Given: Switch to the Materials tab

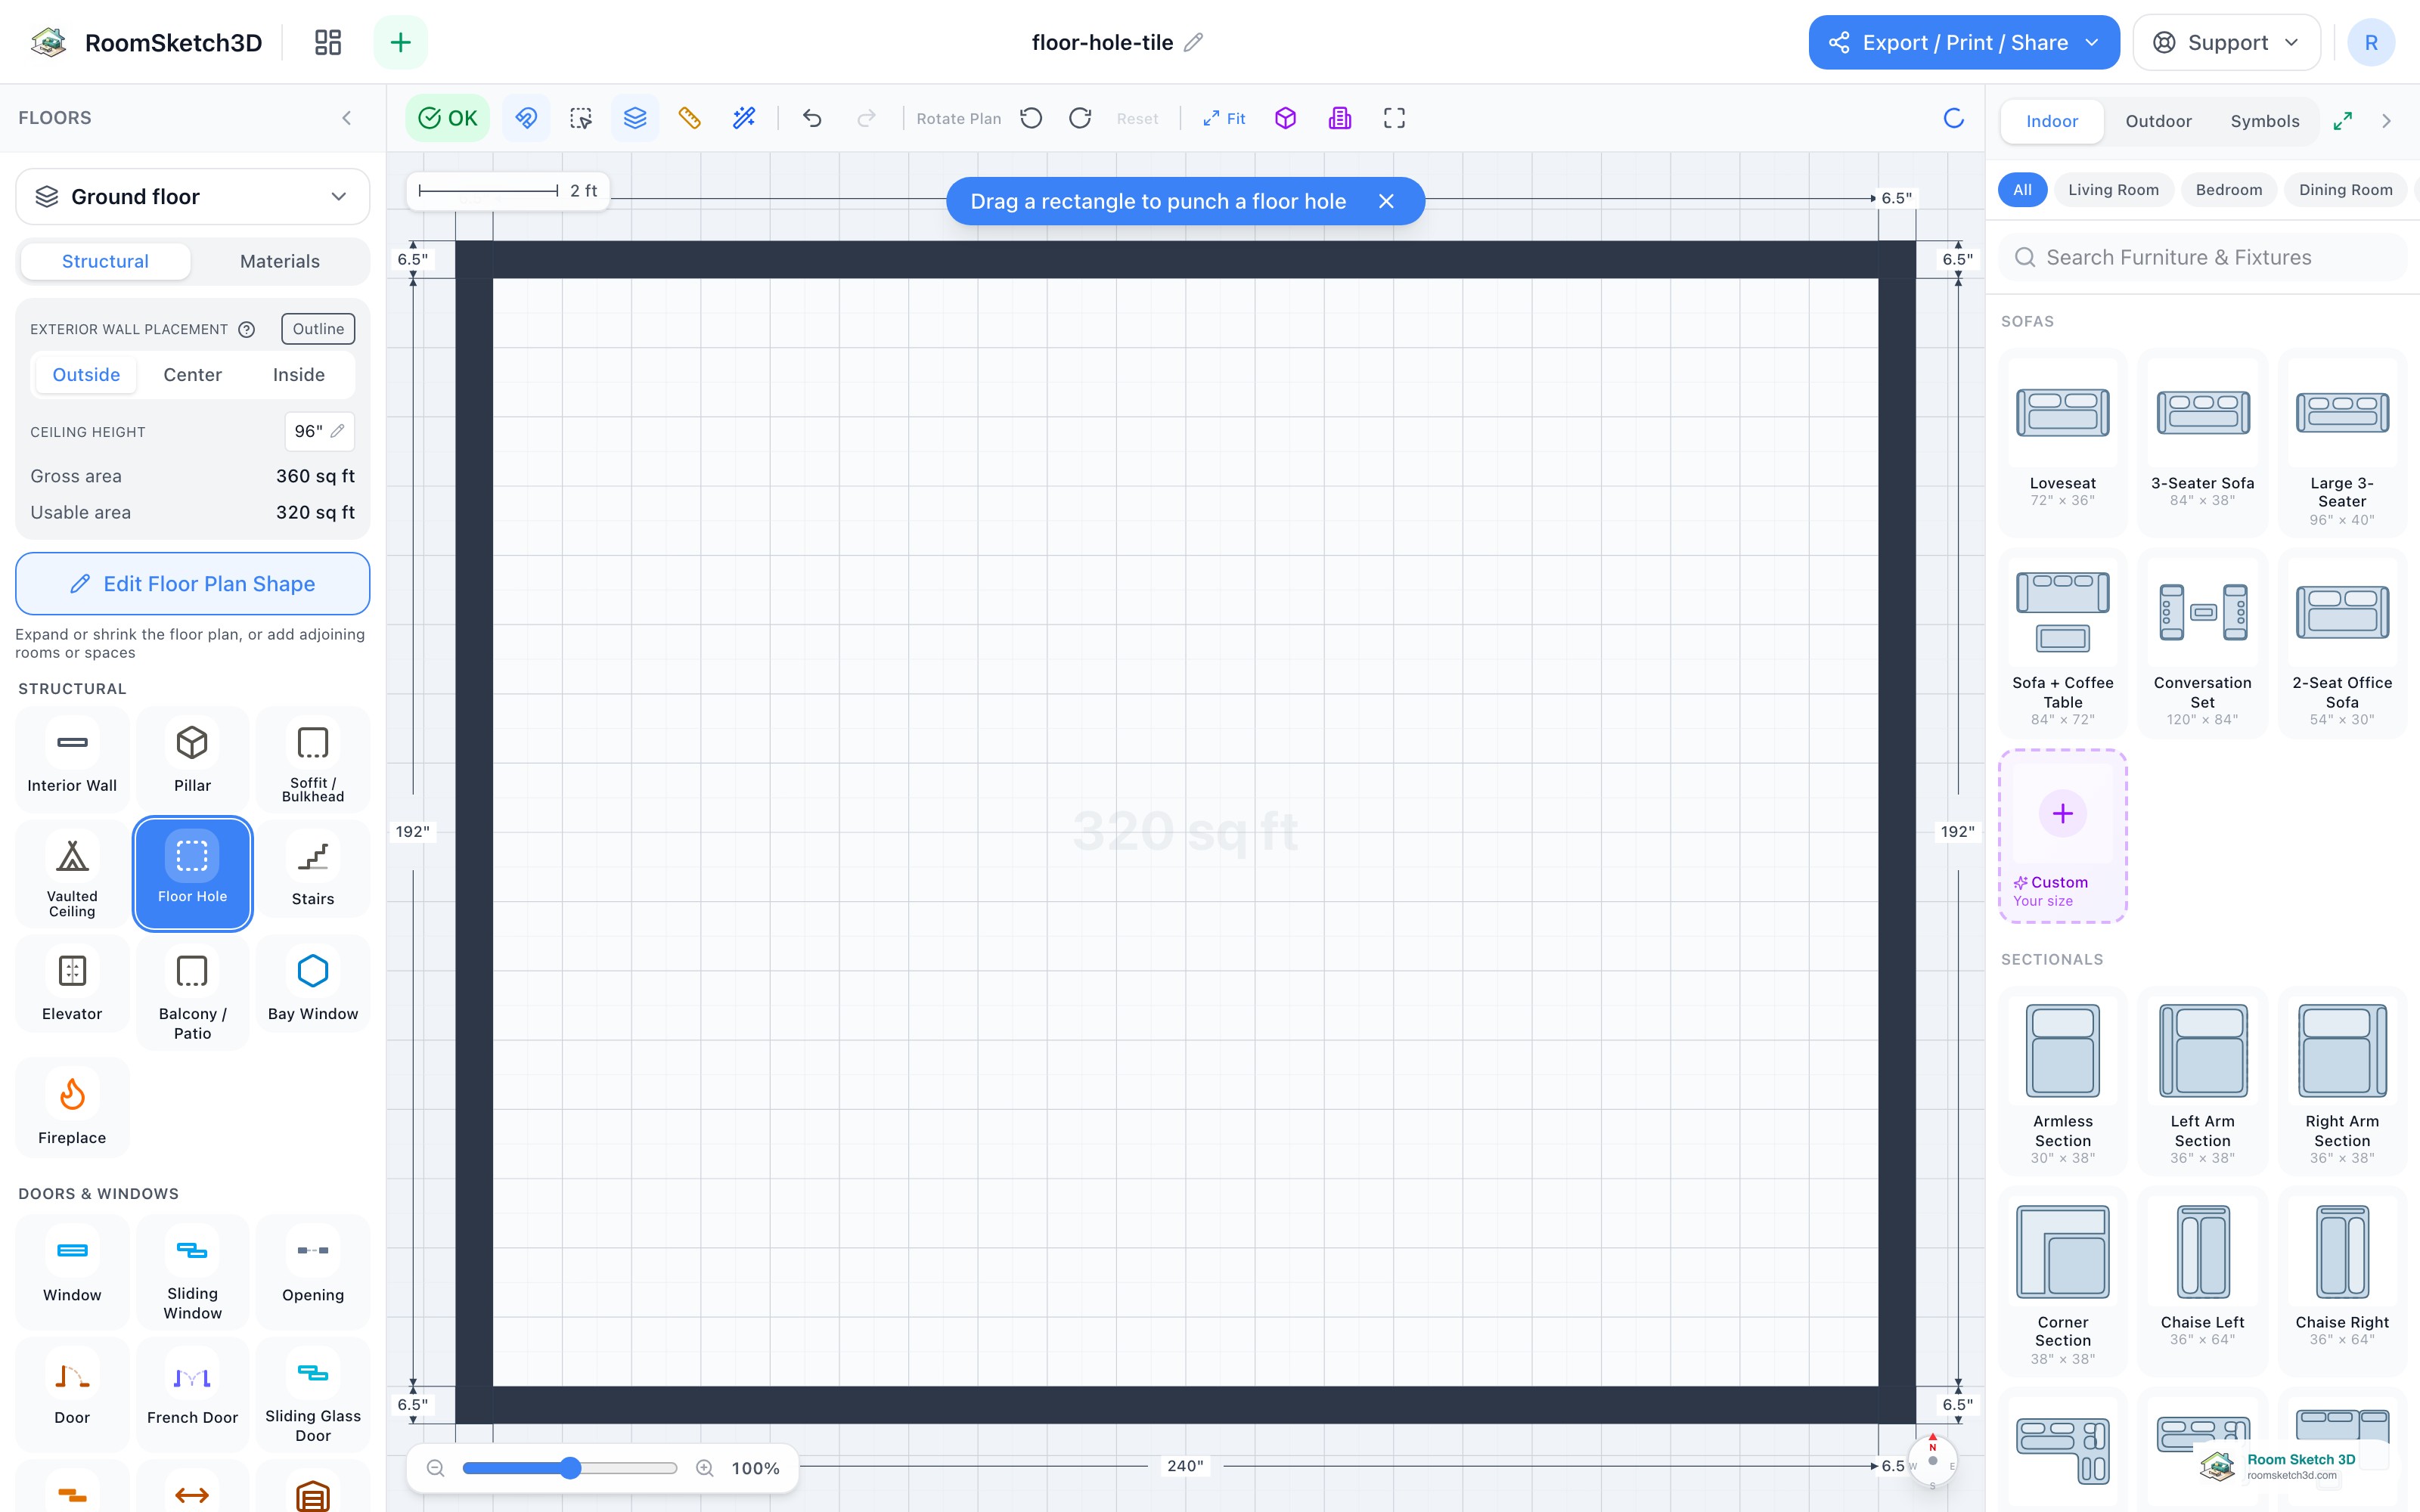Looking at the screenshot, I should pyautogui.click(x=280, y=261).
